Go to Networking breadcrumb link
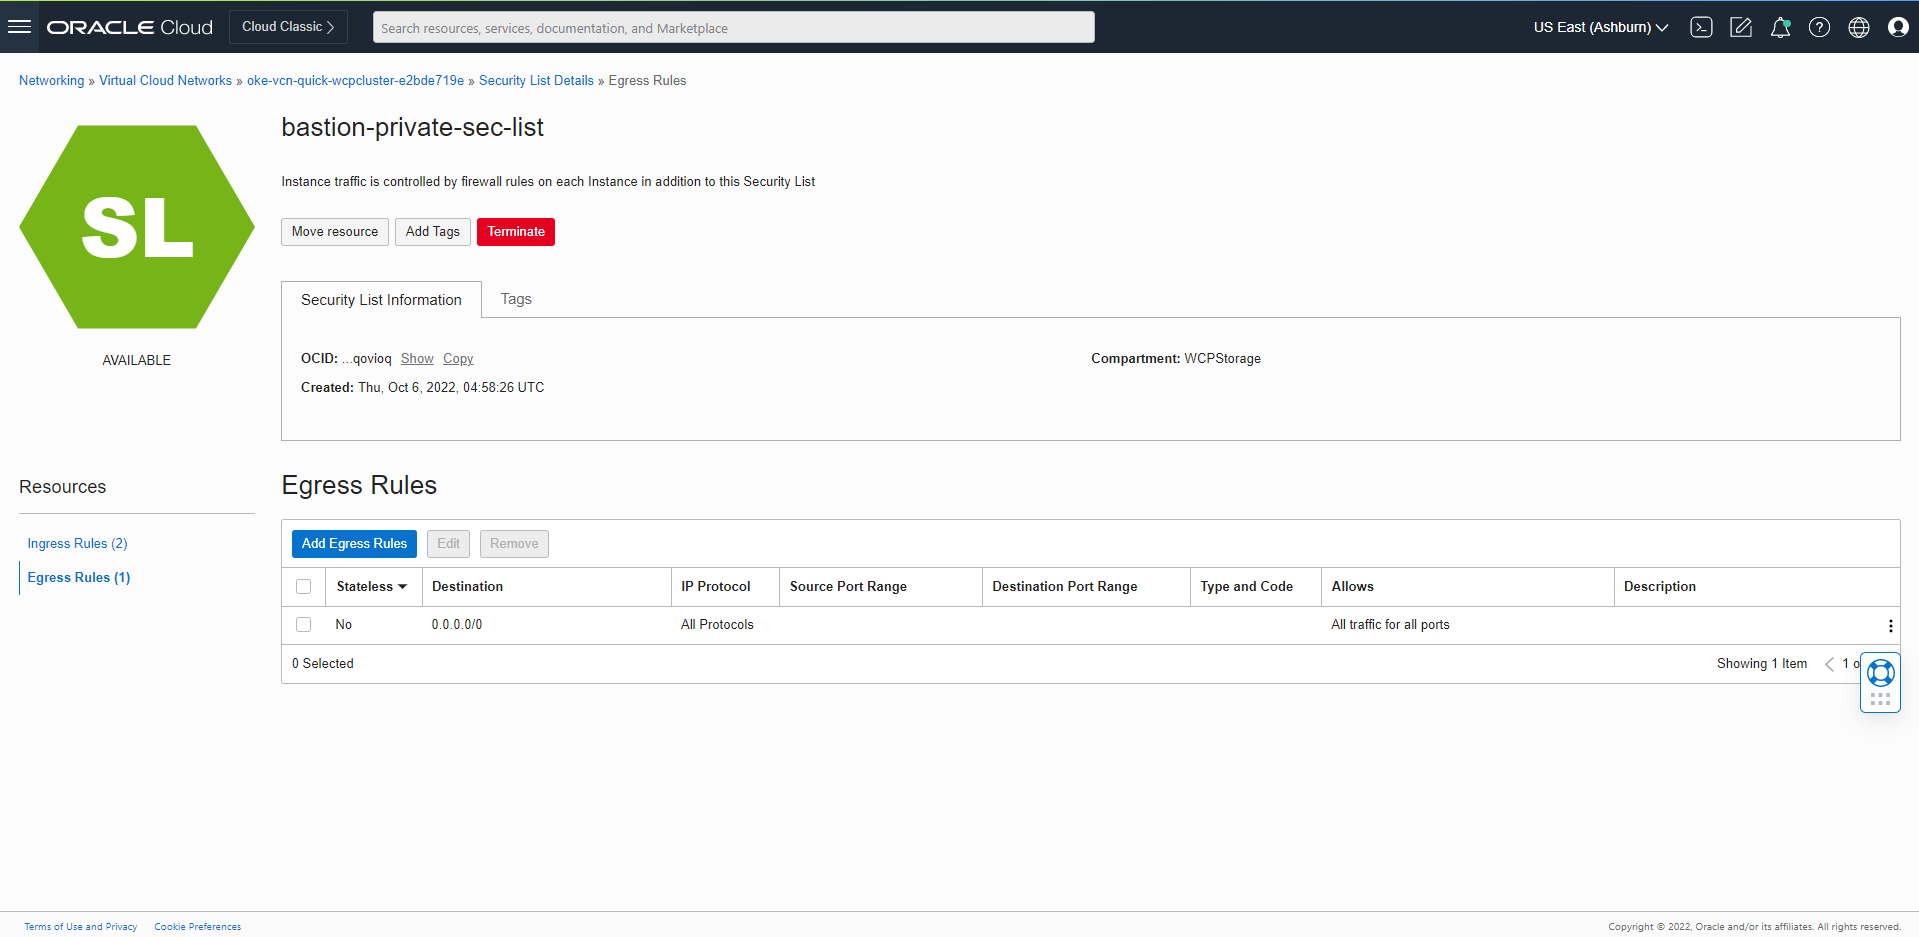Image resolution: width=1919 pixels, height=937 pixels. pyautogui.click(x=52, y=81)
